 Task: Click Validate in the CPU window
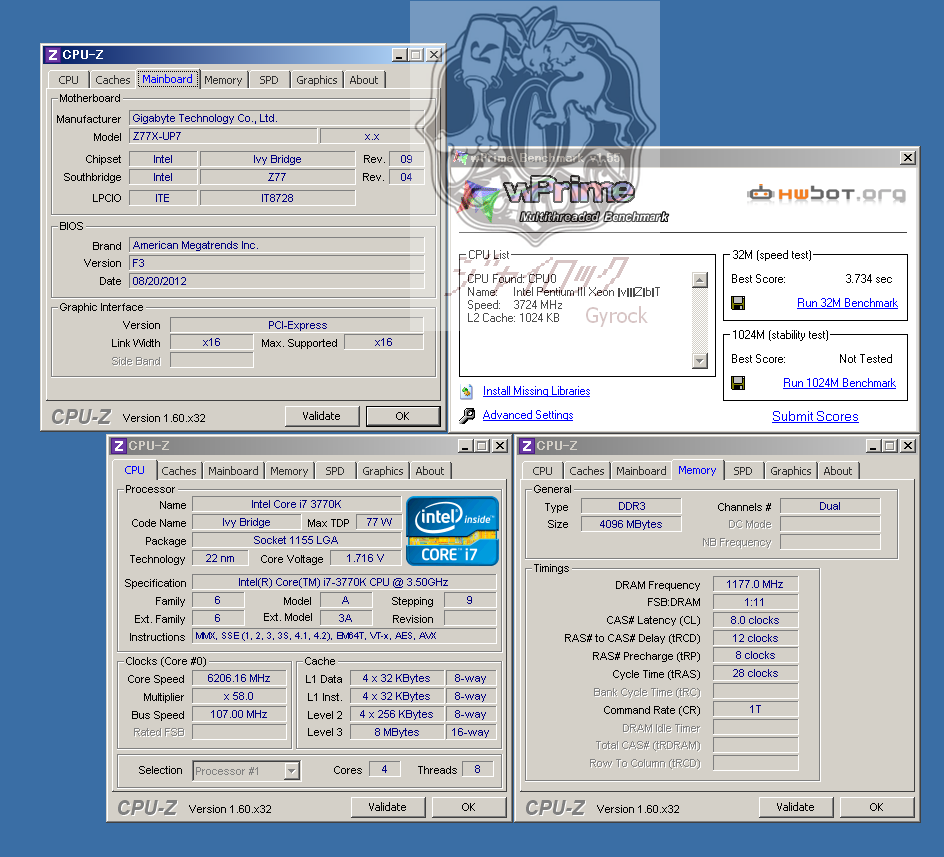point(388,807)
